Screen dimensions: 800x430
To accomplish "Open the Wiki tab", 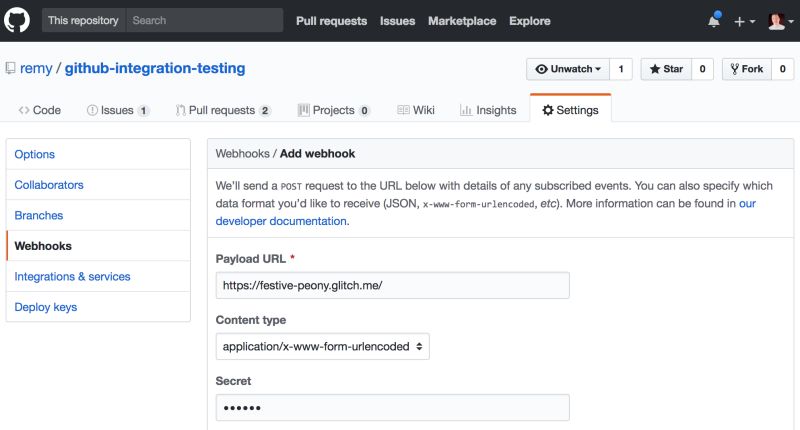I will [416, 110].
